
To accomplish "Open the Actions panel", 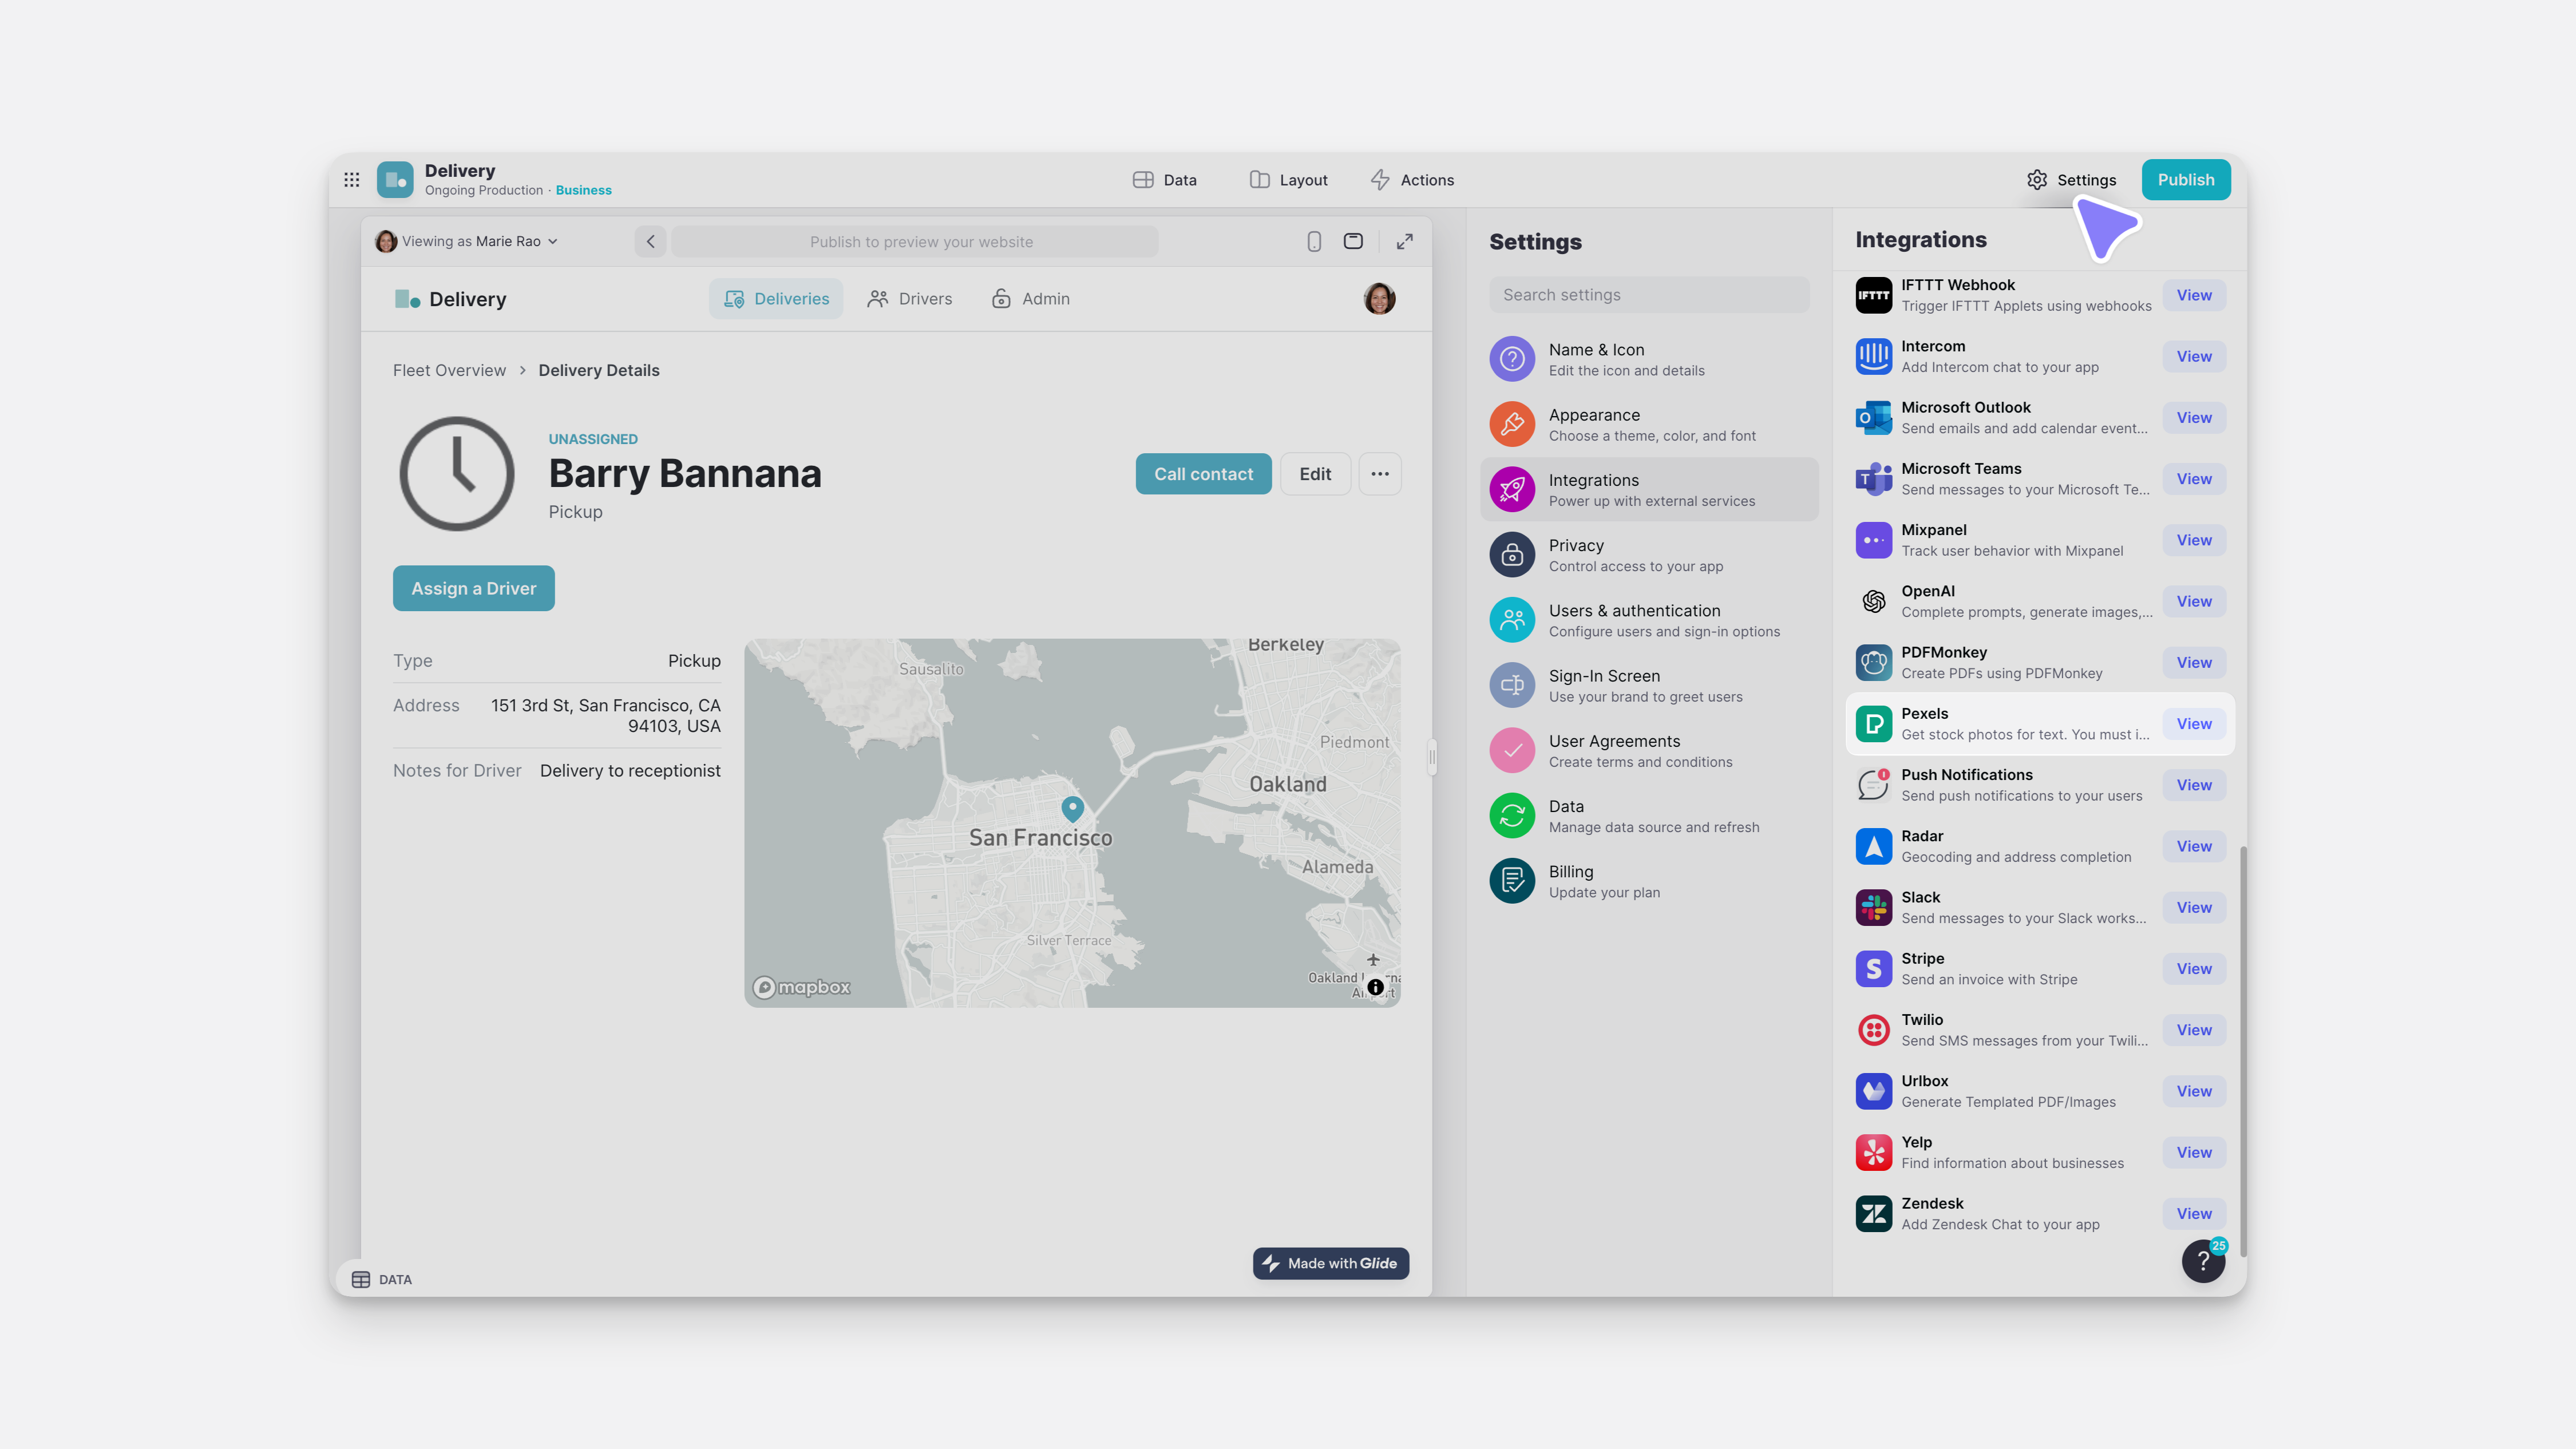I will (1412, 180).
